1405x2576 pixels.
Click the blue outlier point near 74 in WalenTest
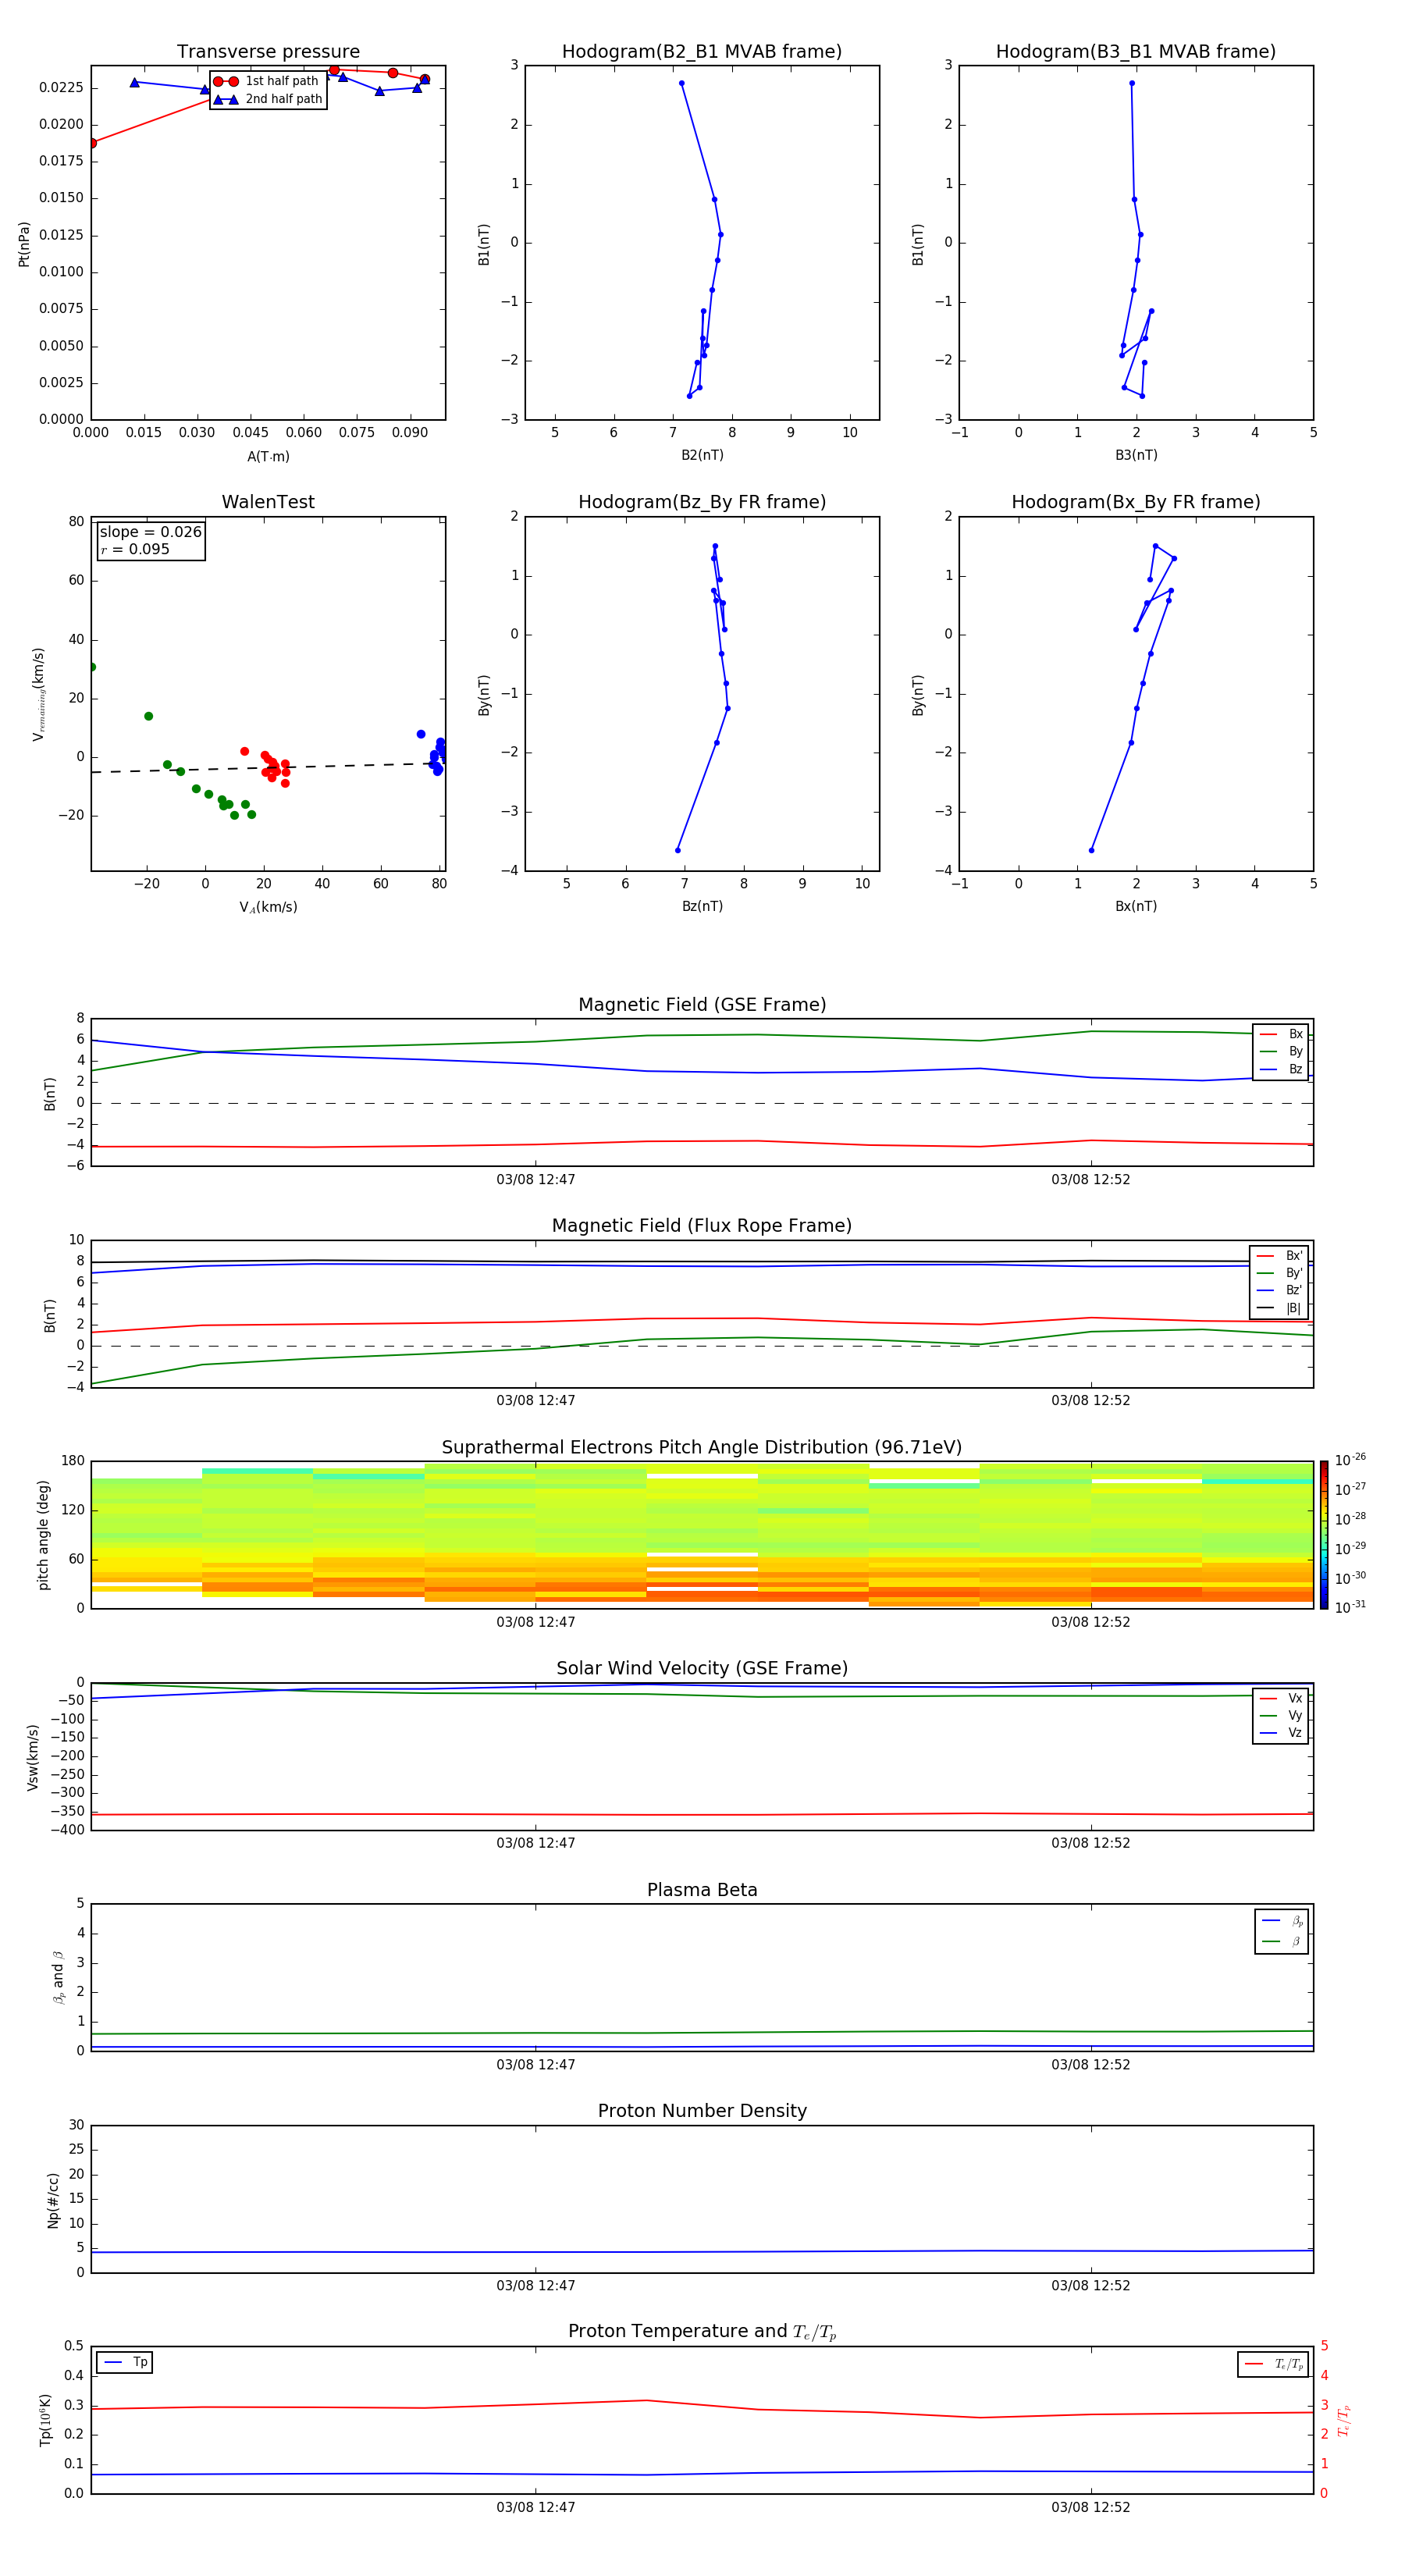pos(421,734)
